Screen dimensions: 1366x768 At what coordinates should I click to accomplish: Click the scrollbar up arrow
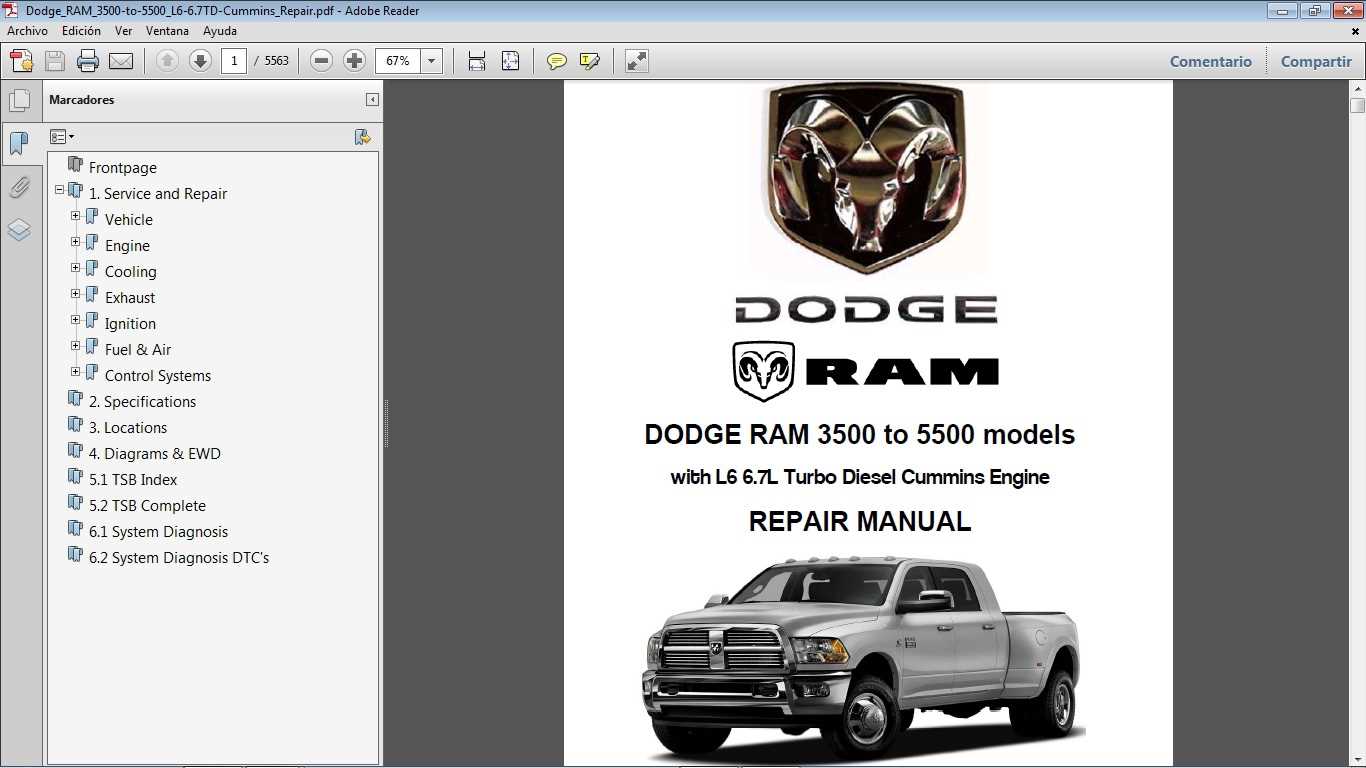[x=1357, y=89]
